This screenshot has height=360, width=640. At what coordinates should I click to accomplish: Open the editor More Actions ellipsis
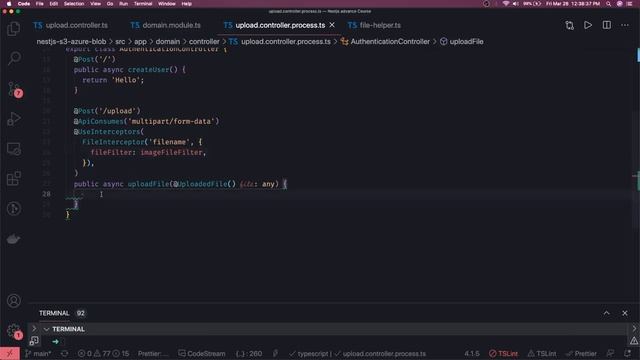tap(624, 25)
